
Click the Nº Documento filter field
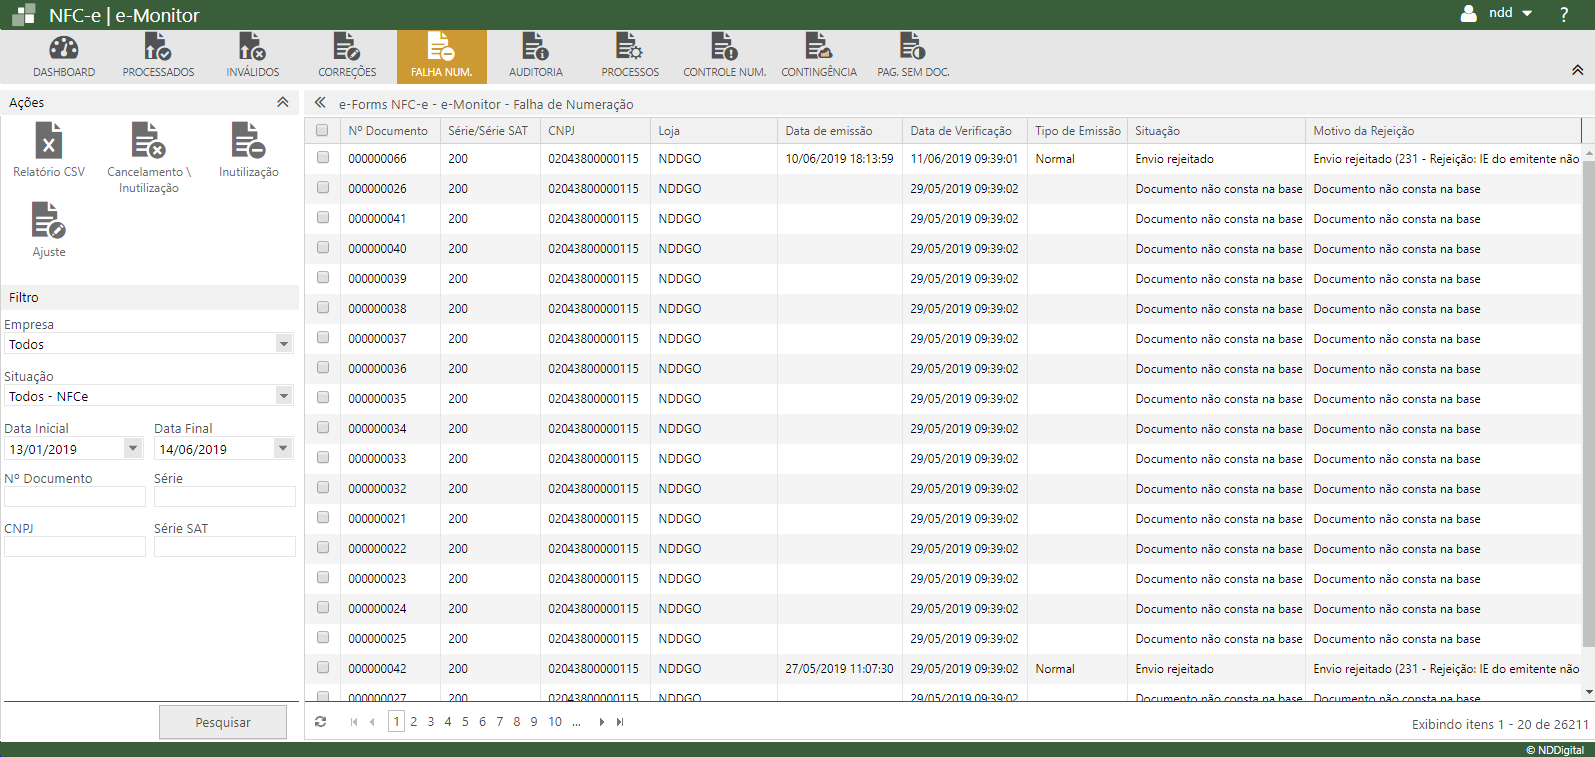pos(75,497)
